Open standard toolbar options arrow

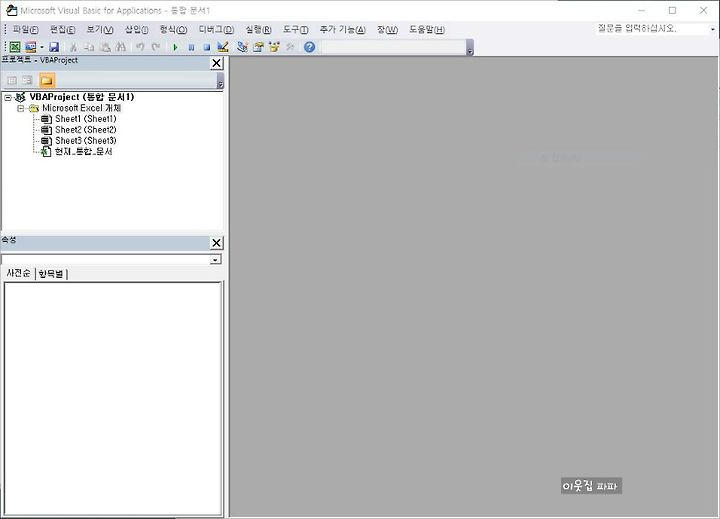click(x=470, y=48)
